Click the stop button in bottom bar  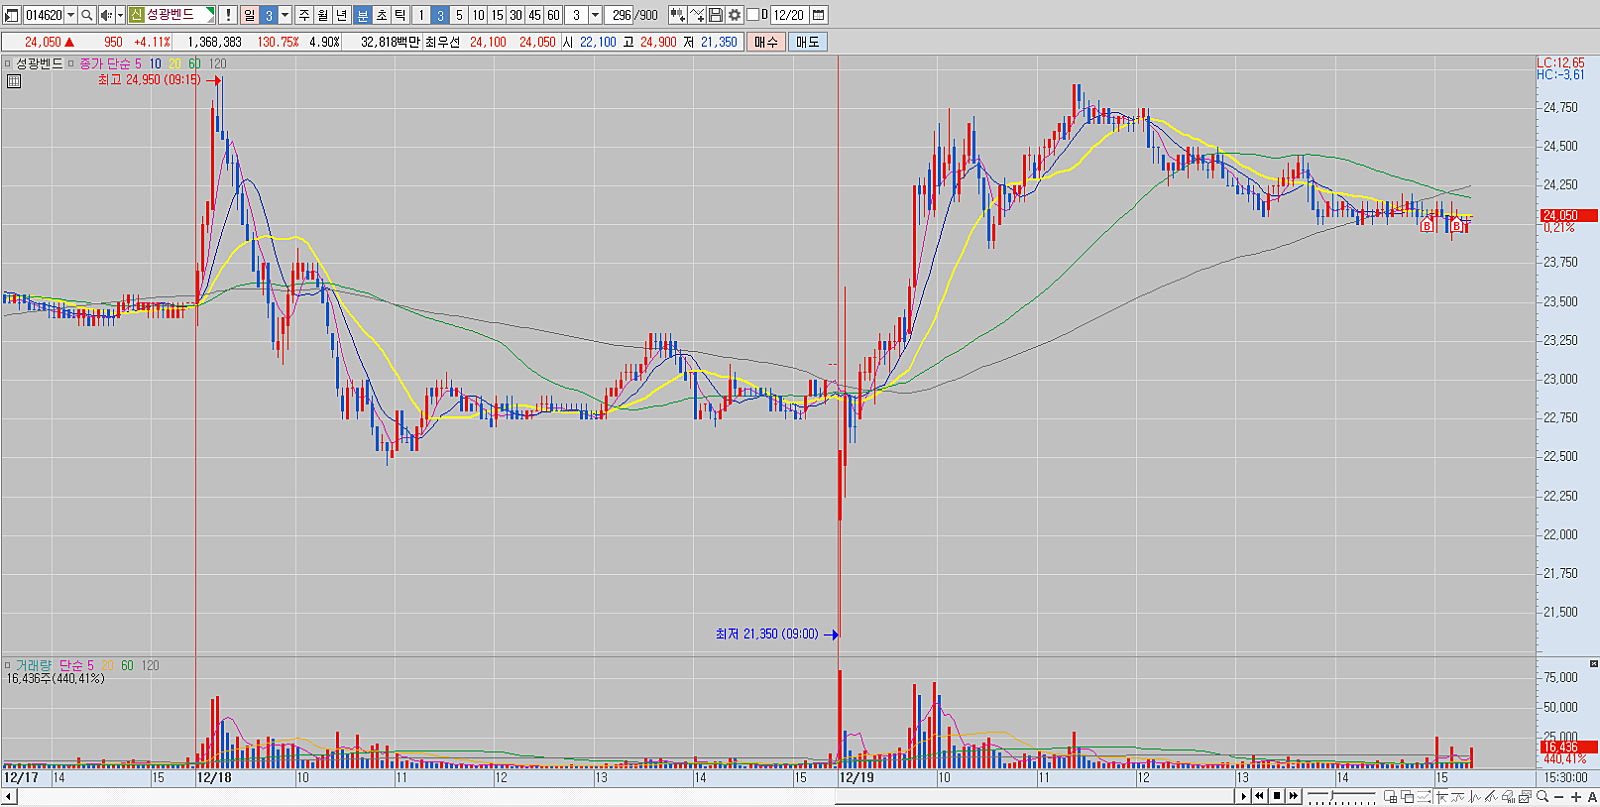pos(1277,796)
